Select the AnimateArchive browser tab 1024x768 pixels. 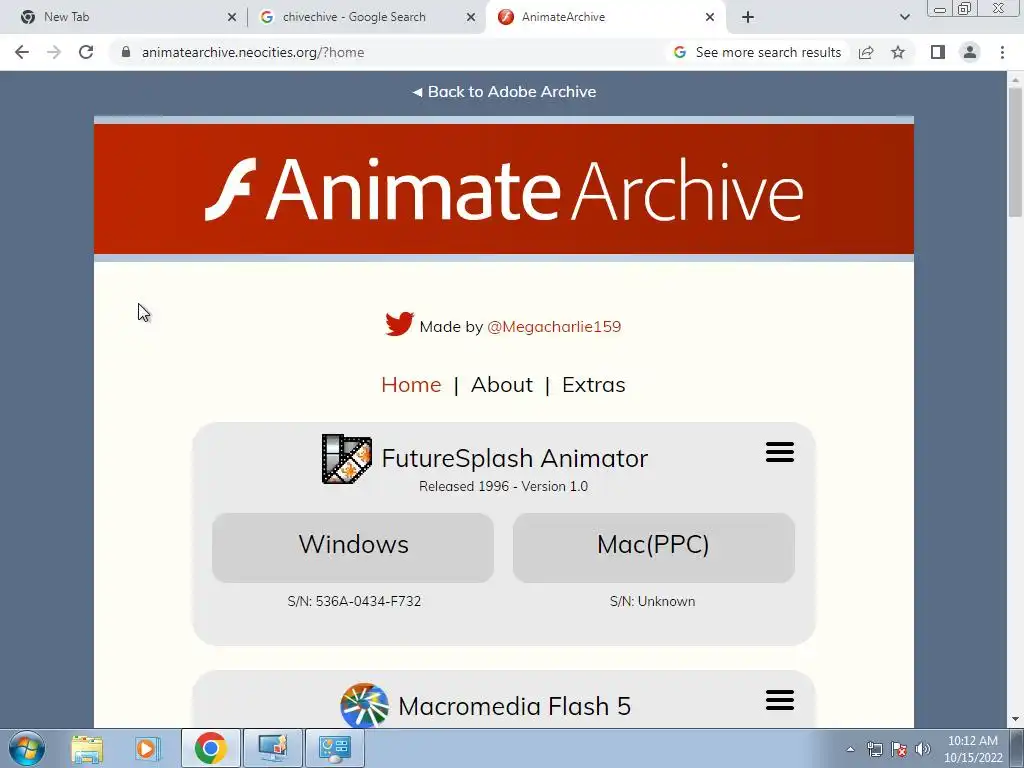(605, 17)
